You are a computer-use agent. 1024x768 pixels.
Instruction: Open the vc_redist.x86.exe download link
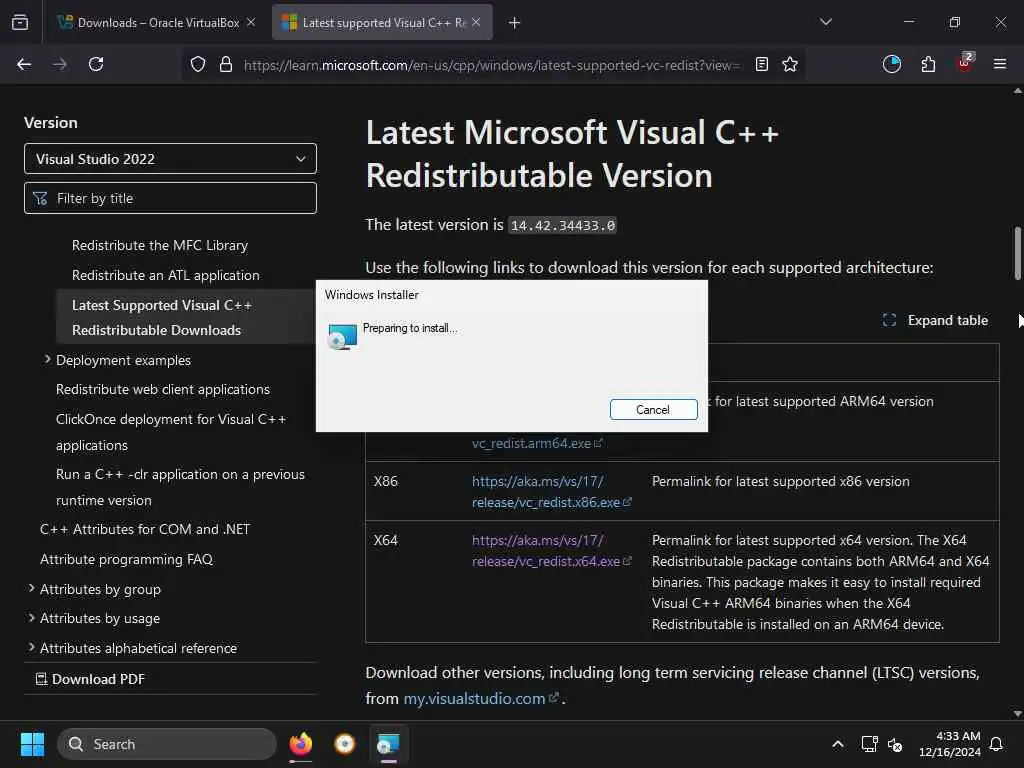tap(551, 492)
